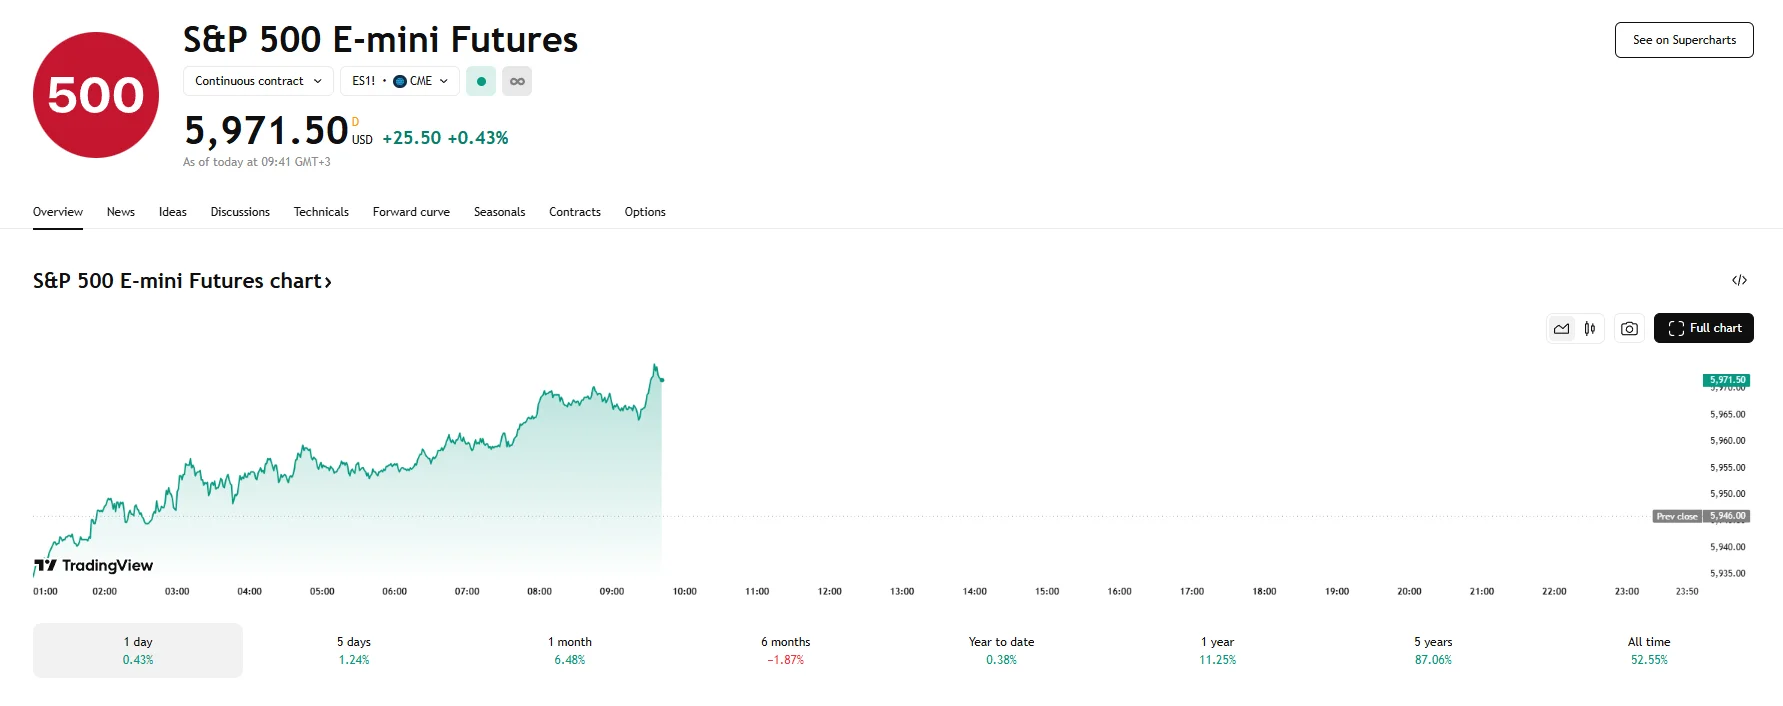Image resolution: width=1783 pixels, height=706 pixels.
Task: Click the See on Supercharts button
Action: point(1684,40)
